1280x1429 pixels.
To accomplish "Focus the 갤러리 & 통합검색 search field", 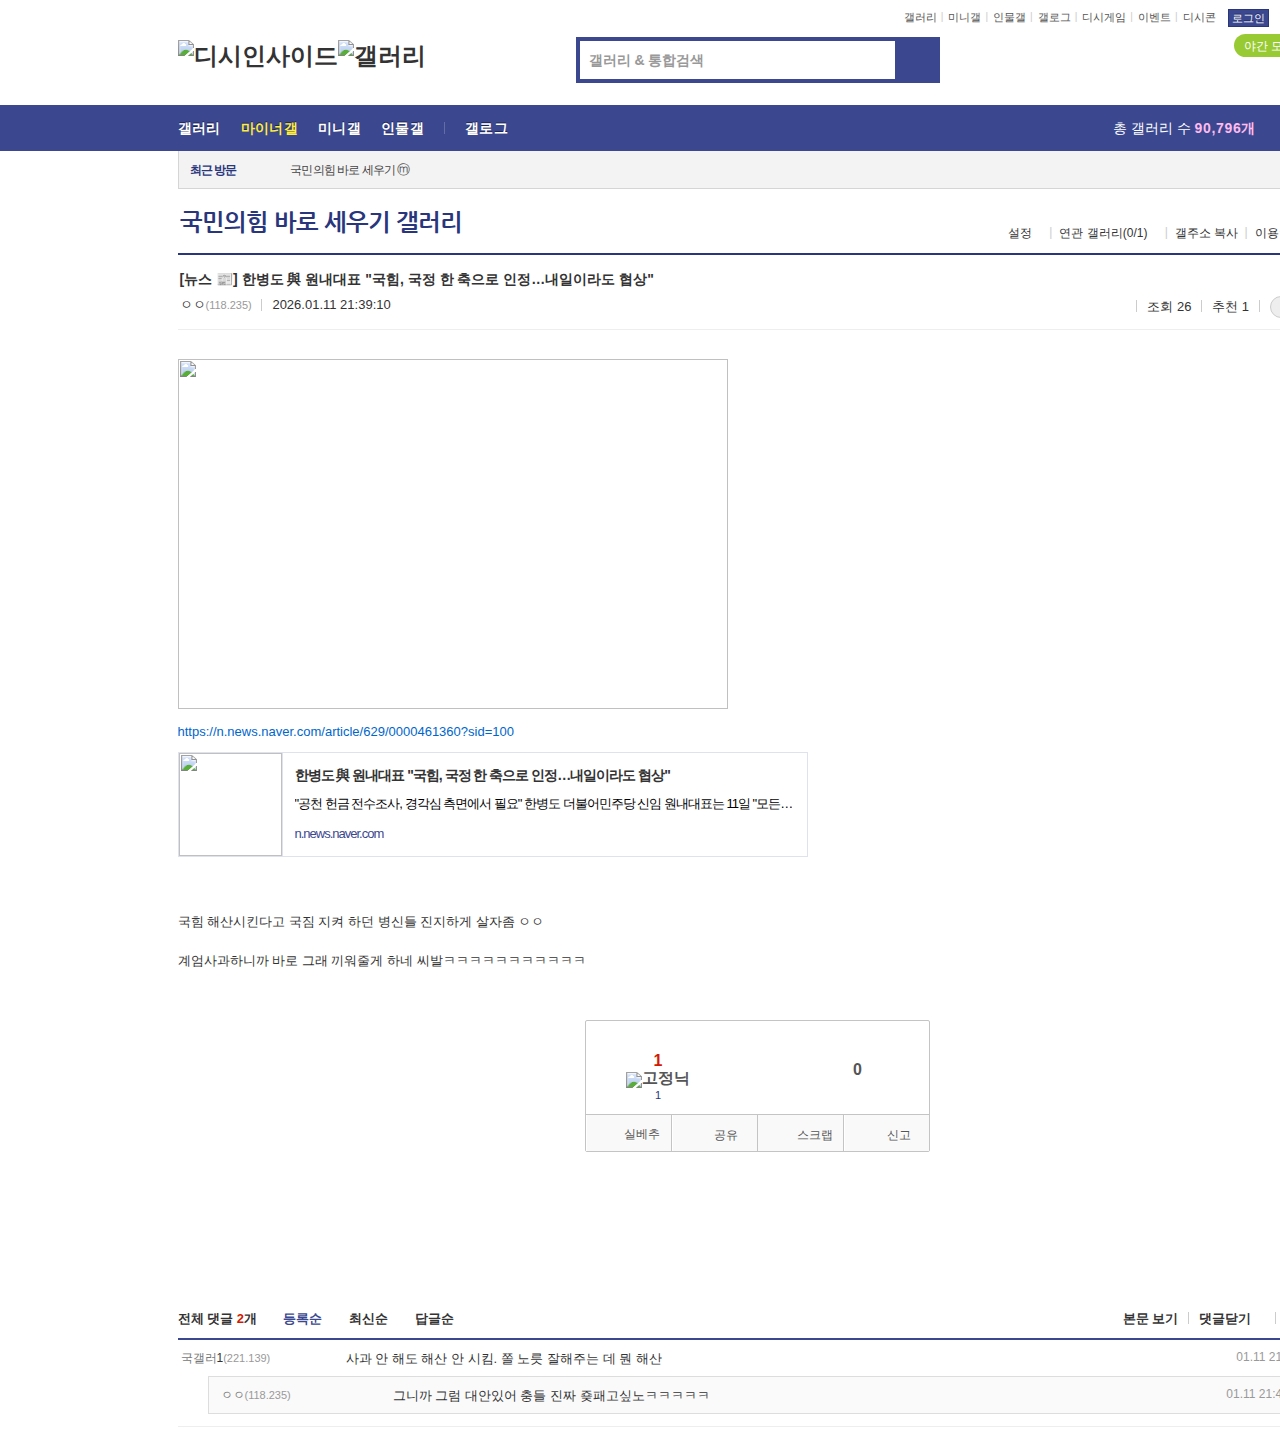I will pyautogui.click(x=737, y=60).
